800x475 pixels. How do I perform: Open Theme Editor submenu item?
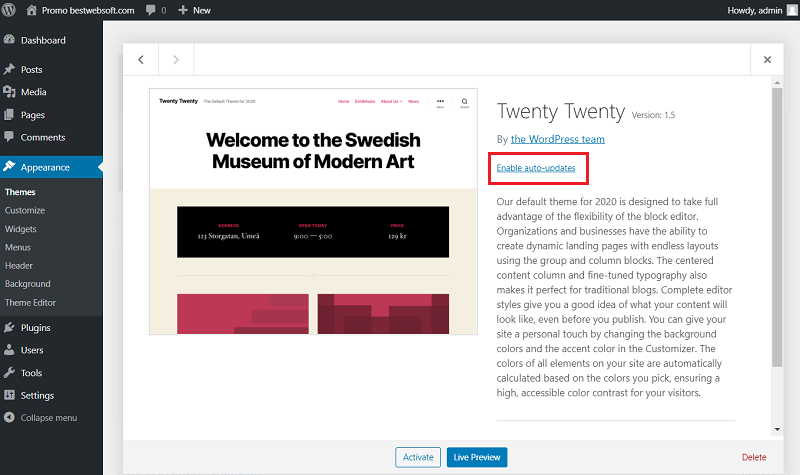pyautogui.click(x=30, y=303)
